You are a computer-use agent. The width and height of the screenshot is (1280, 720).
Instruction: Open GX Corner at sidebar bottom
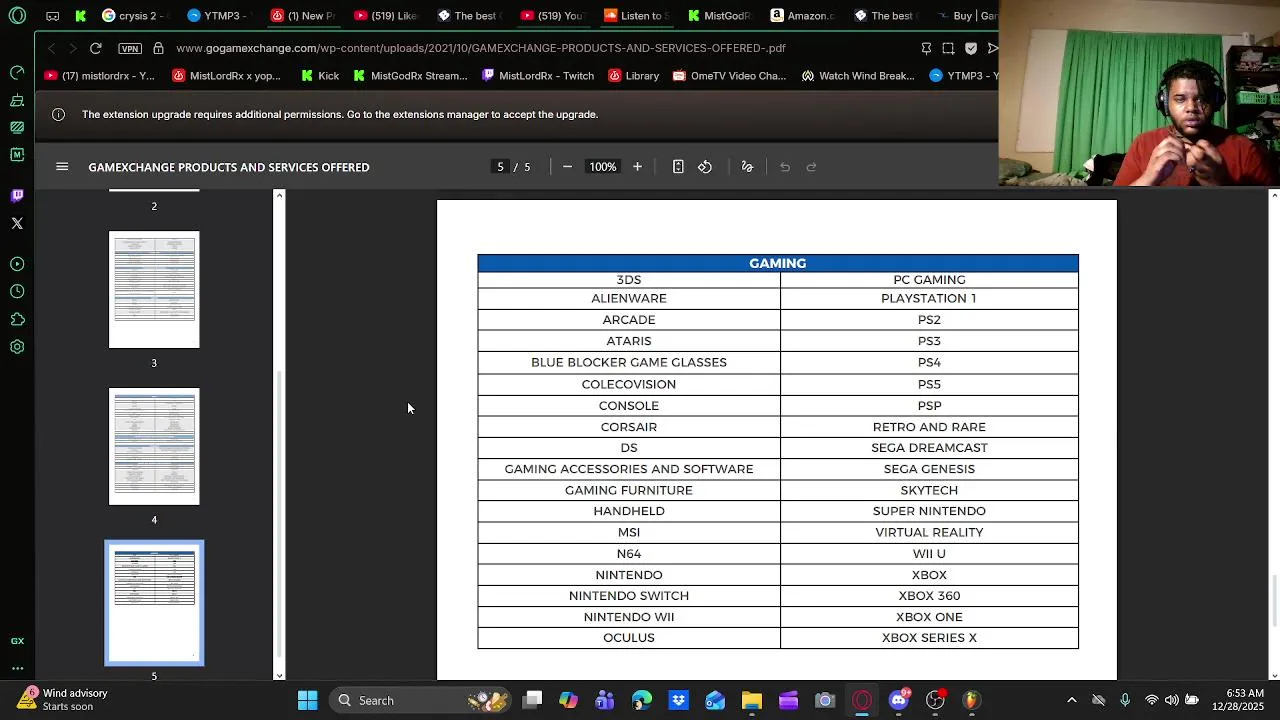coord(17,641)
